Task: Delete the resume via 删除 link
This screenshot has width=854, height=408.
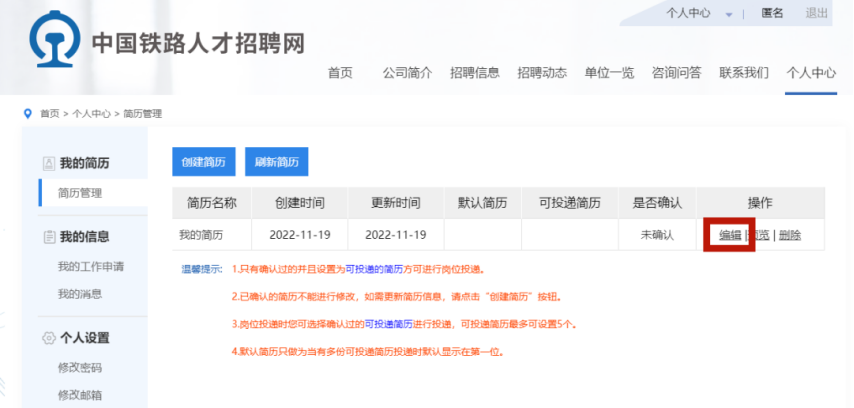Action: tap(789, 235)
